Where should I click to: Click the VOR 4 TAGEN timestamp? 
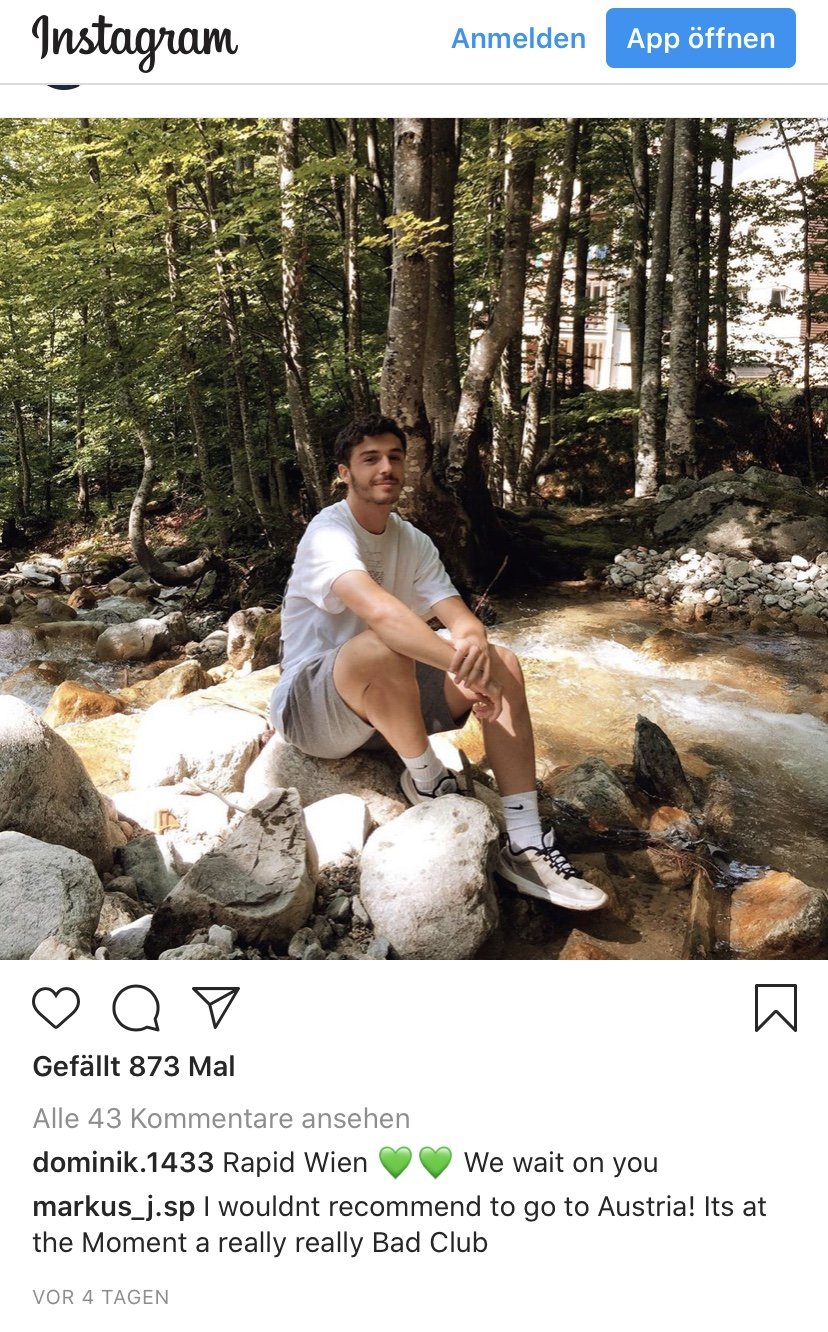101,1297
